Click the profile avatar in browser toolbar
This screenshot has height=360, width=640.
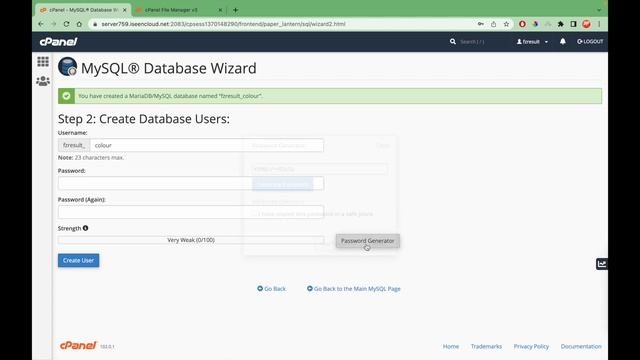[x=587, y=24]
